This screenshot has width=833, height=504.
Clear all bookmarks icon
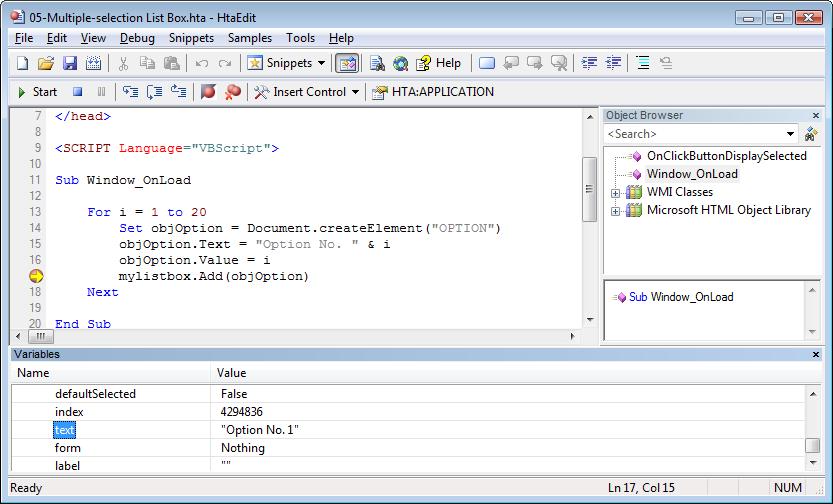click(x=559, y=63)
